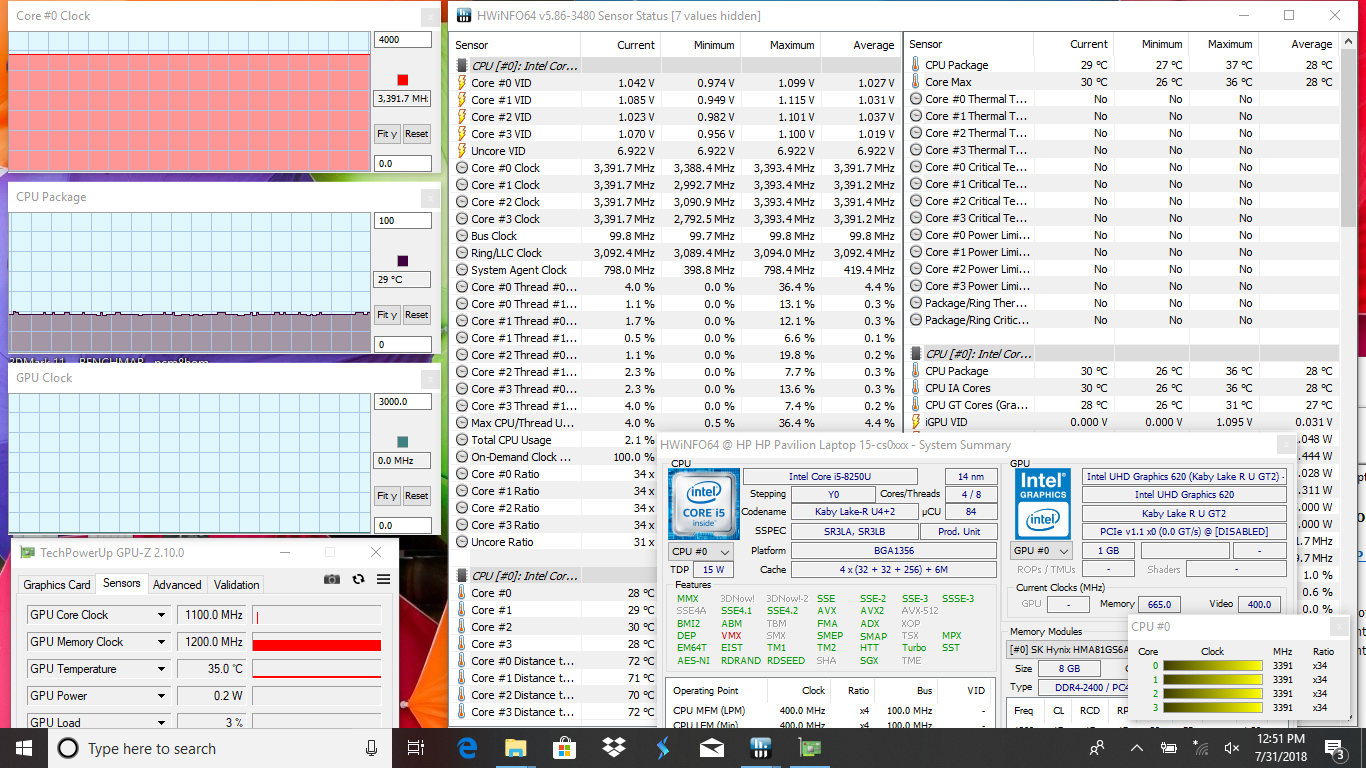This screenshot has height=768, width=1366.
Task: Select the CPU IA Cores temperature row
Action: click(1122, 388)
